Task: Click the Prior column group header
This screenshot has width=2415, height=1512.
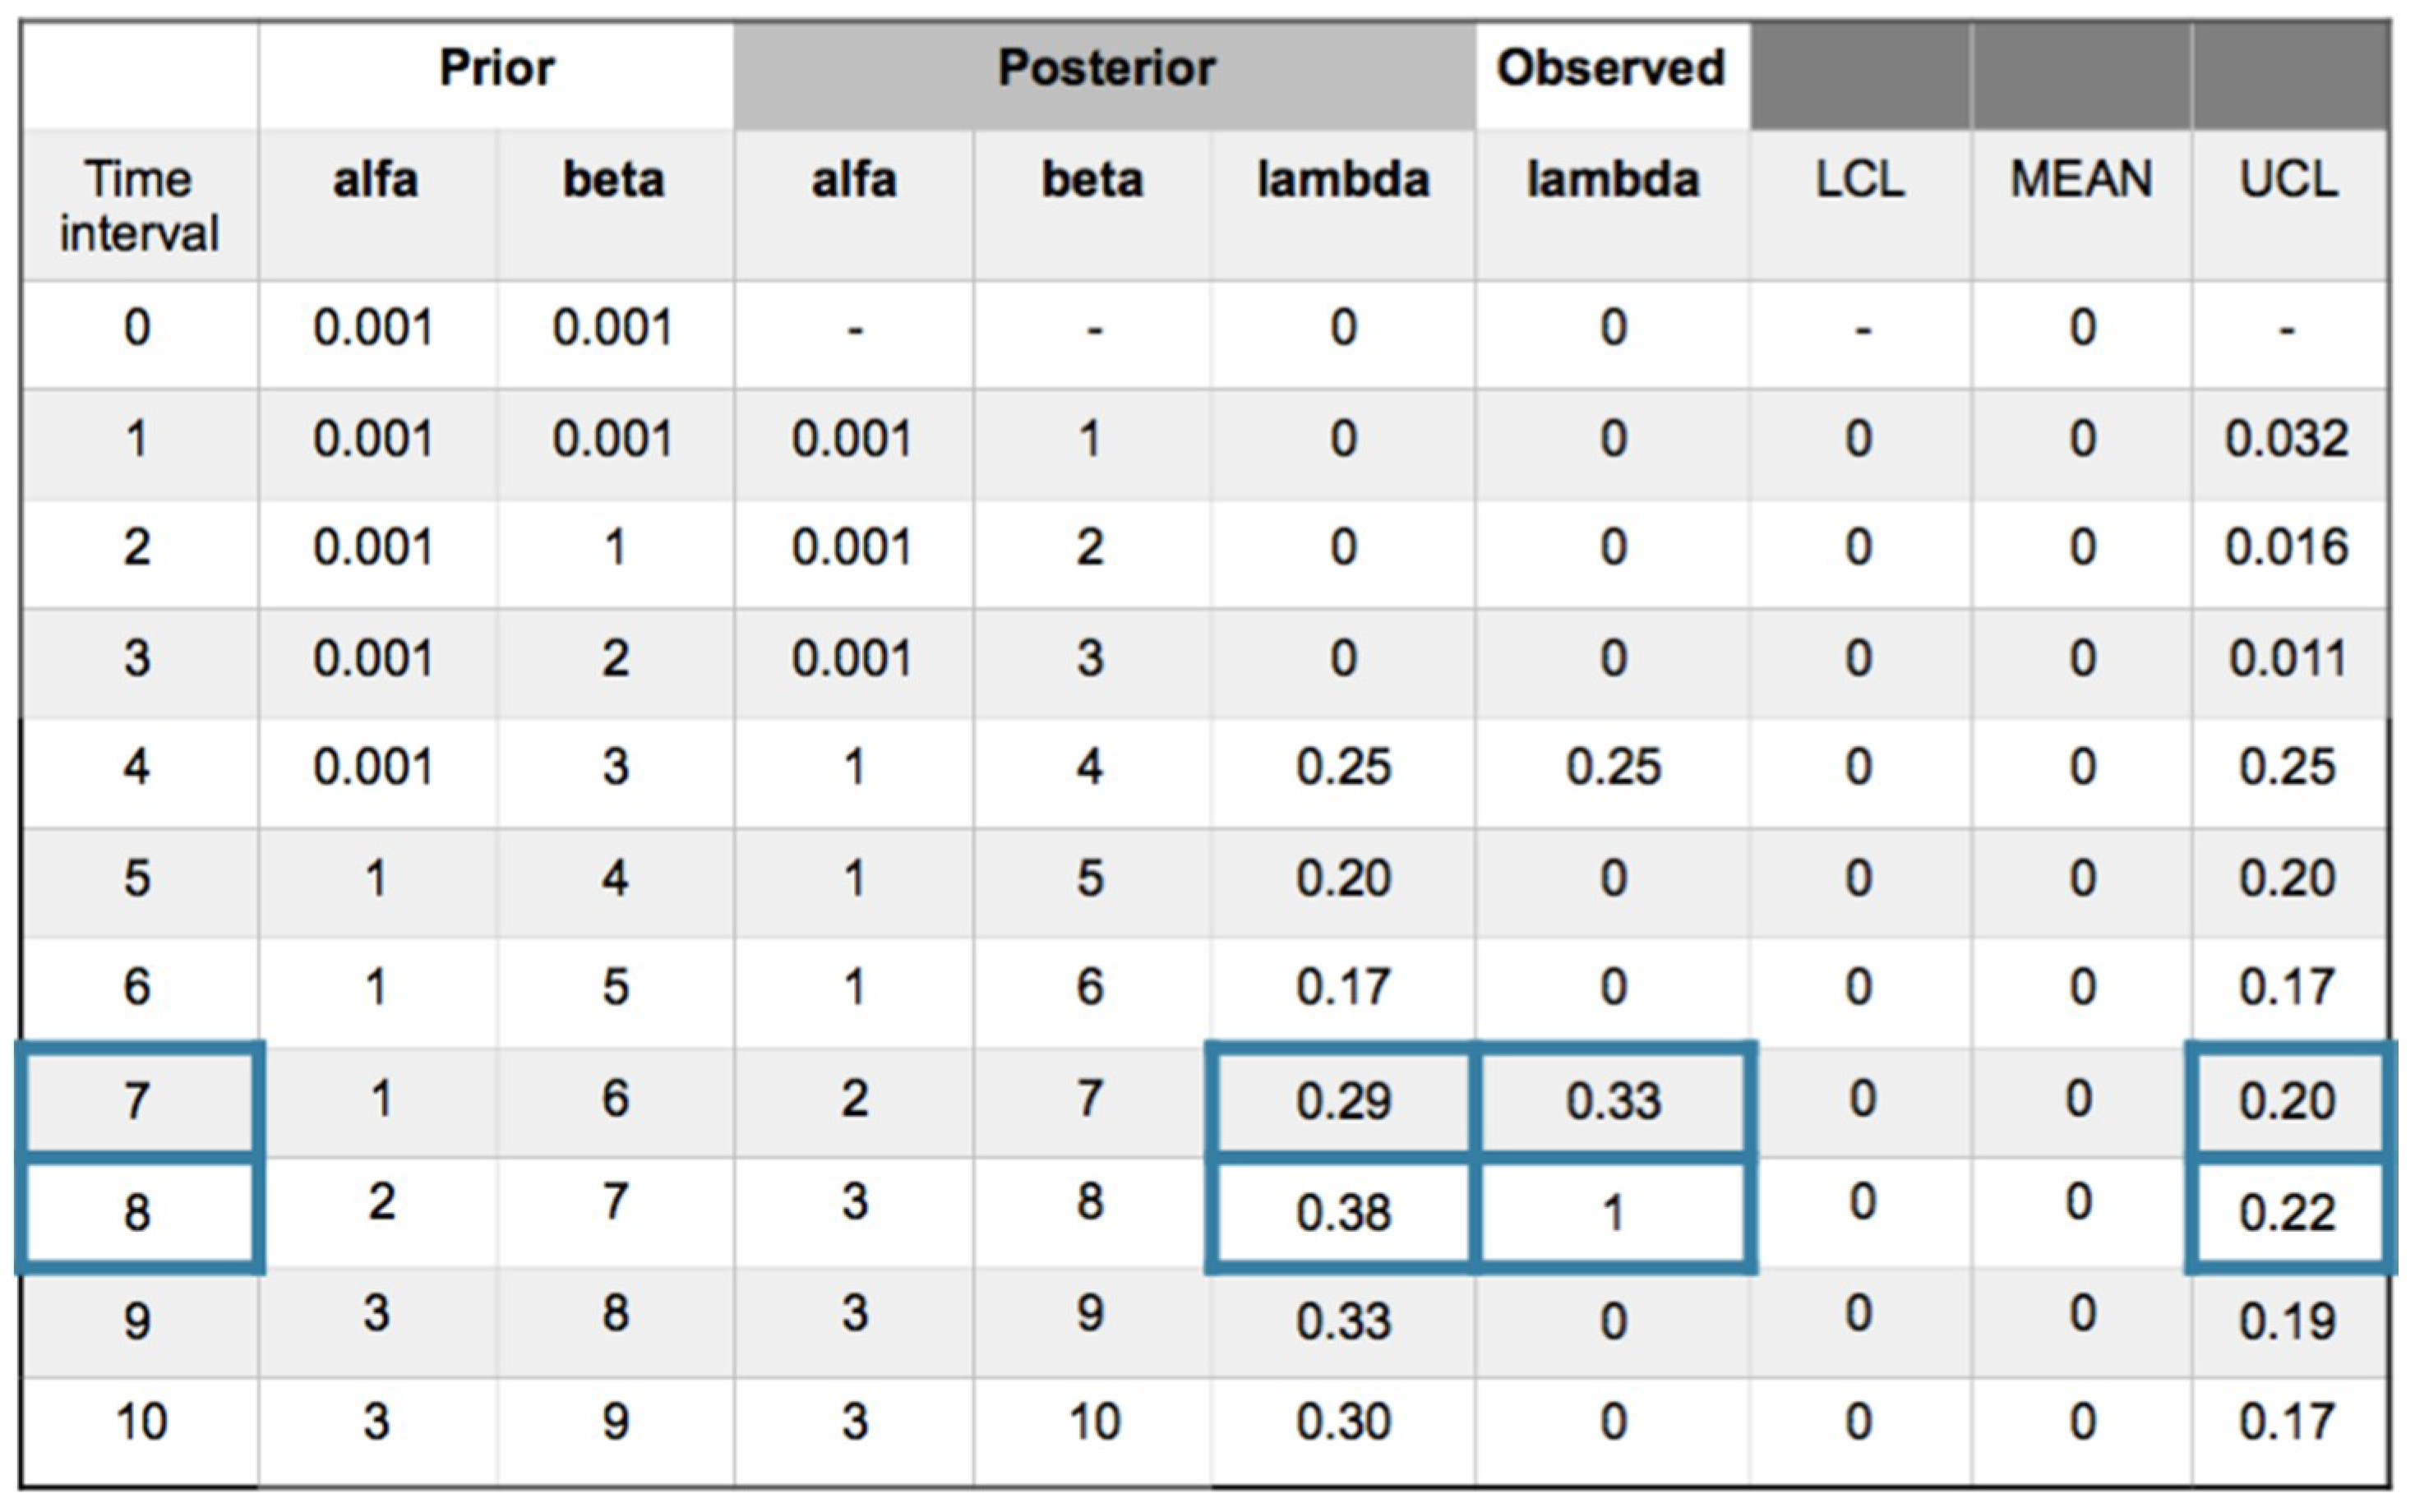Action: pyautogui.click(x=497, y=69)
